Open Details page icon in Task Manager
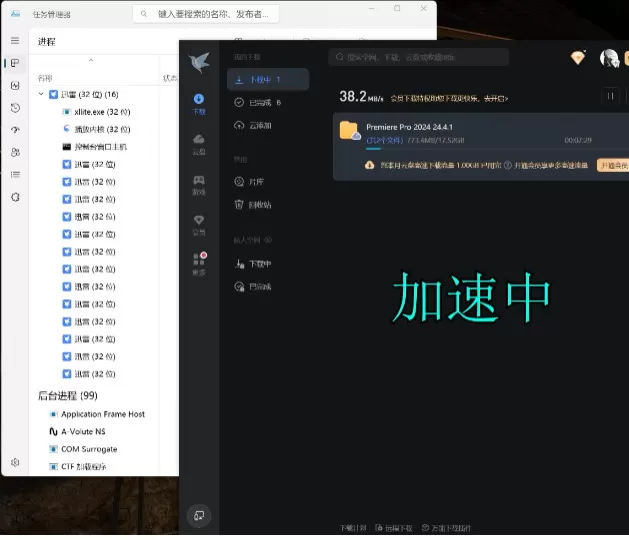Viewport: 629px width, 540px height. [x=15, y=175]
